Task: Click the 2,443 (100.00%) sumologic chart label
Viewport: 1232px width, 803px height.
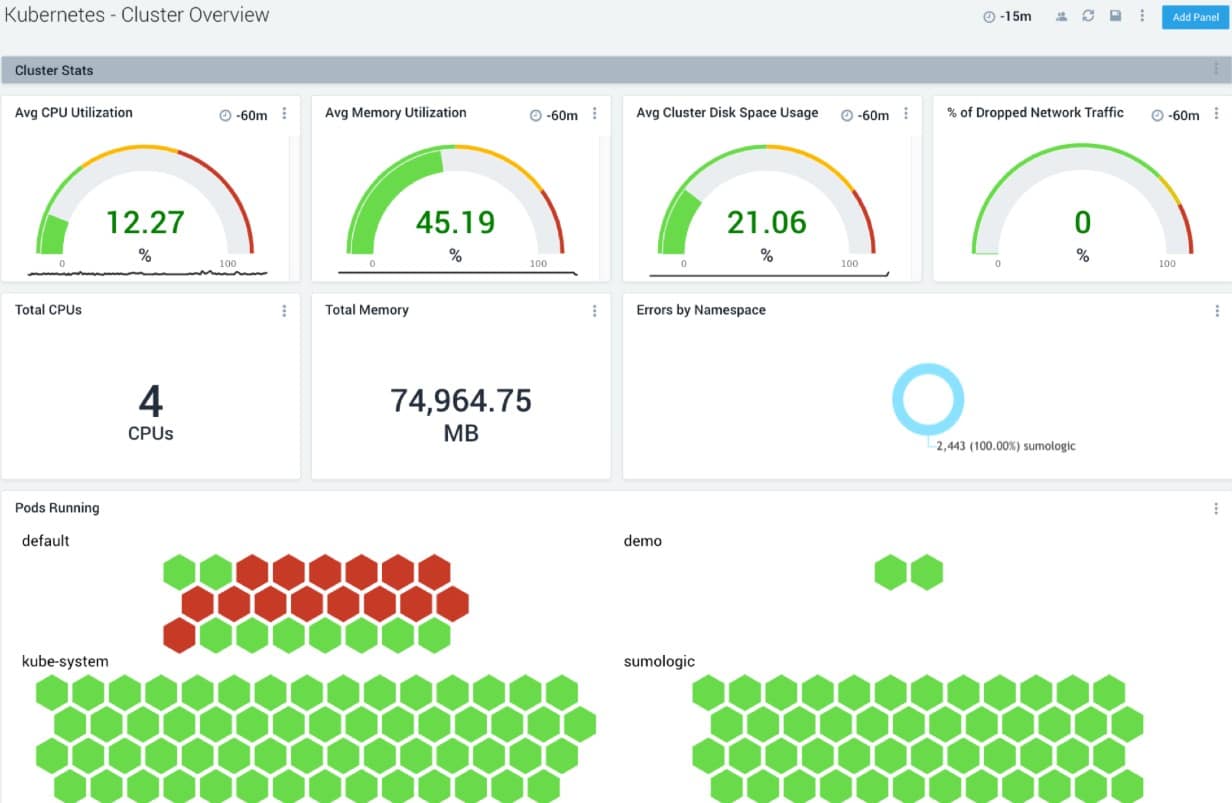Action: click(x=1005, y=446)
